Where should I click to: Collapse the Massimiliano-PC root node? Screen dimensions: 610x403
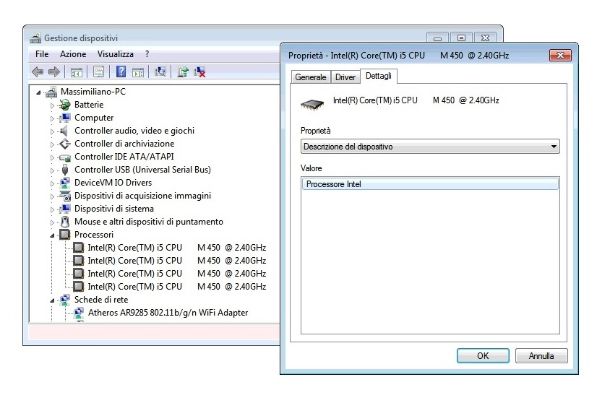(x=39, y=93)
